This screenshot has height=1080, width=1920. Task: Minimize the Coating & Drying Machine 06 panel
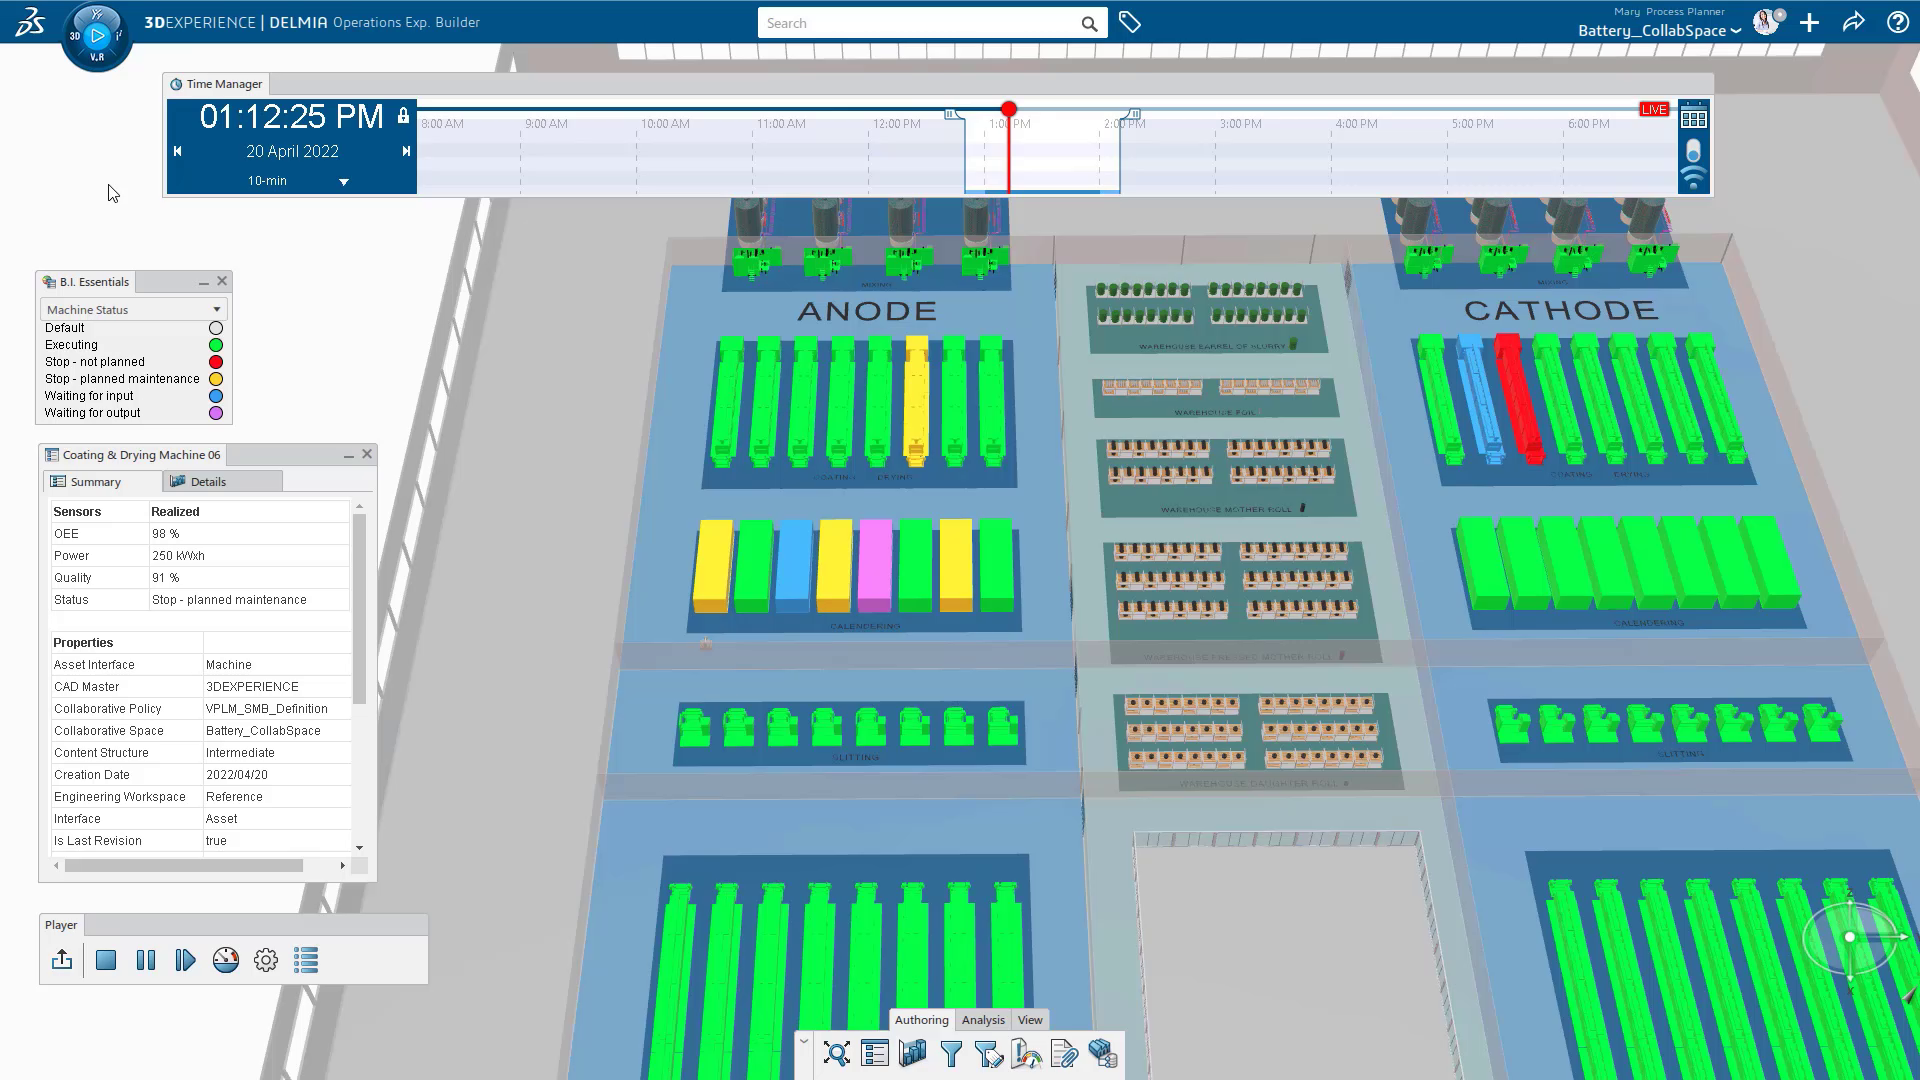(348, 455)
